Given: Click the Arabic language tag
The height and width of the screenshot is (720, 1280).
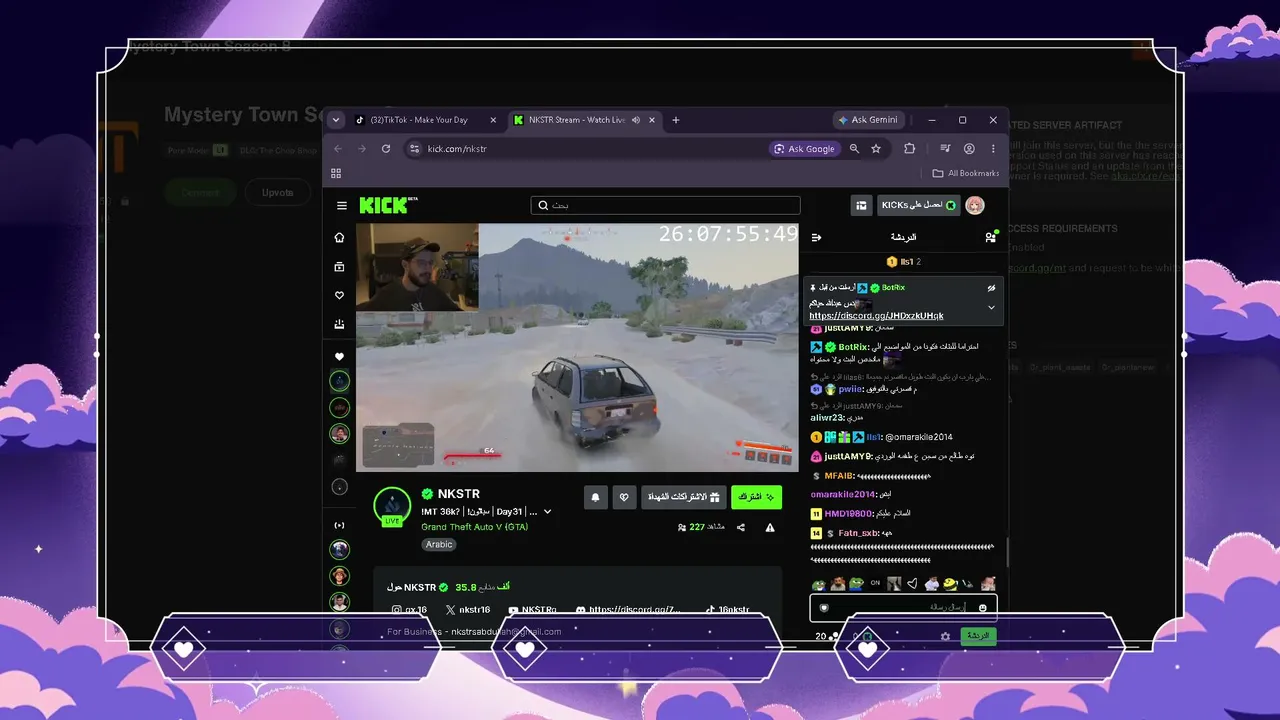Looking at the screenshot, I should [x=439, y=545].
